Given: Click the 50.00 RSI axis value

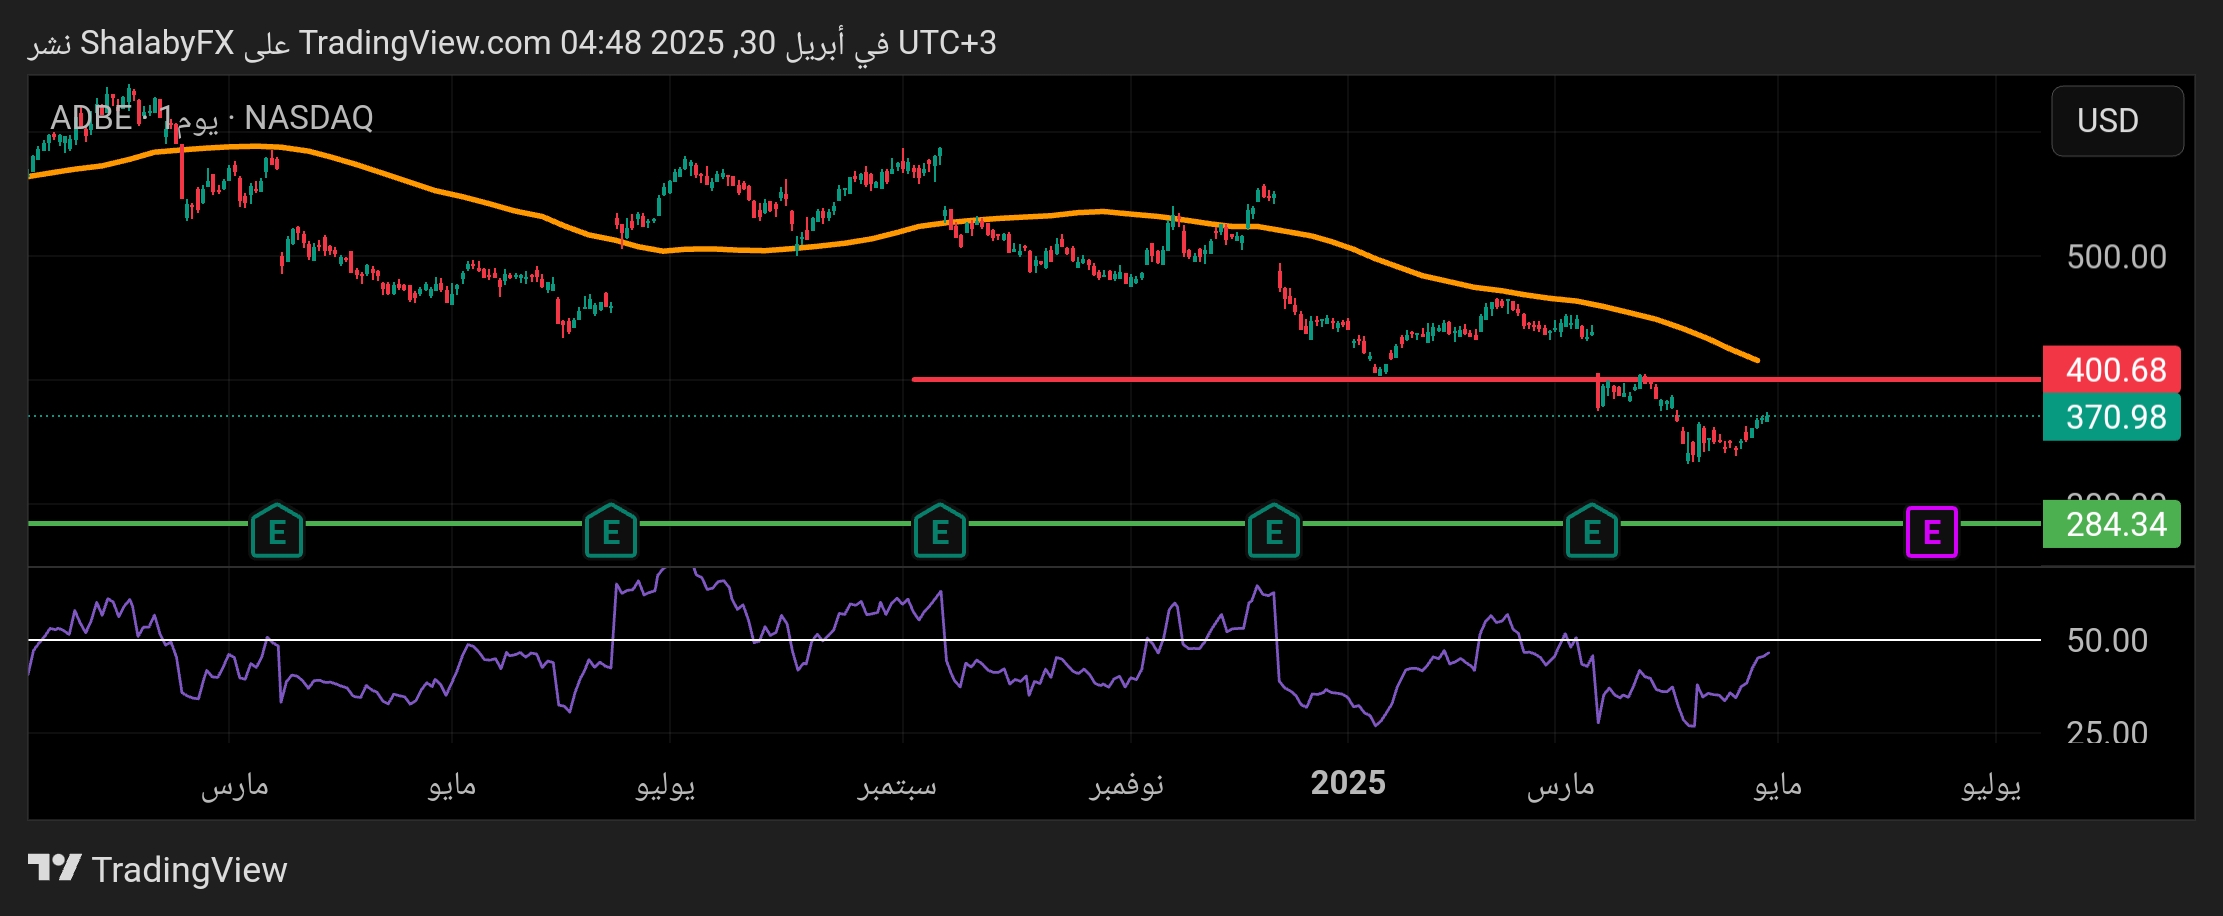Looking at the screenshot, I should coord(2107,640).
